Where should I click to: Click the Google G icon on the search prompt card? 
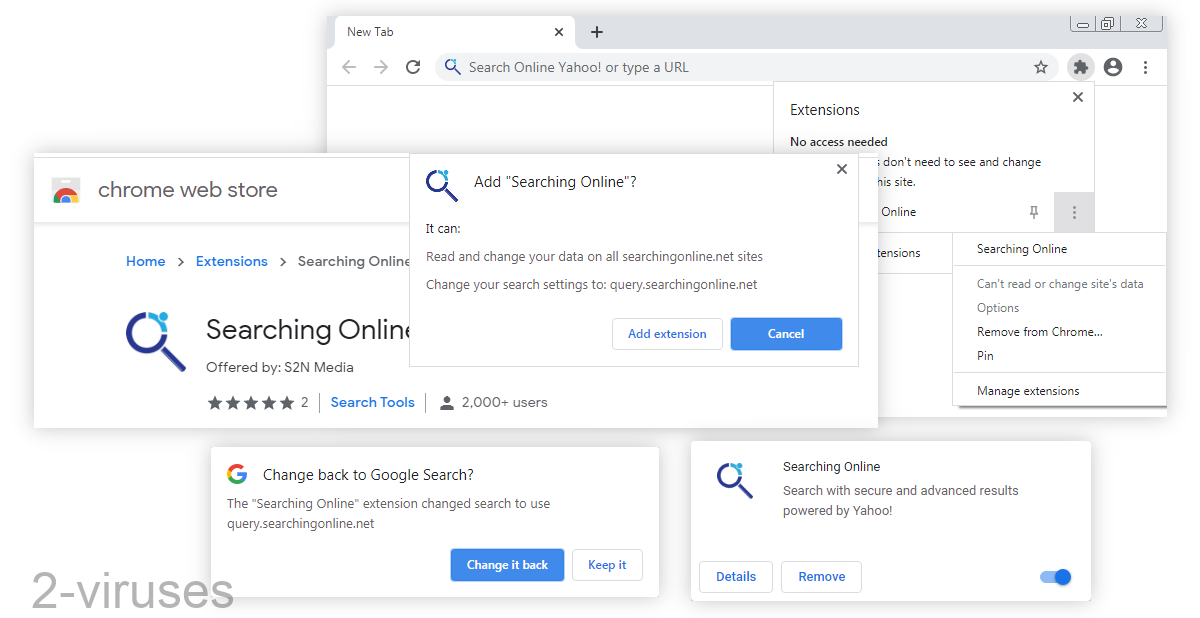(x=237, y=474)
